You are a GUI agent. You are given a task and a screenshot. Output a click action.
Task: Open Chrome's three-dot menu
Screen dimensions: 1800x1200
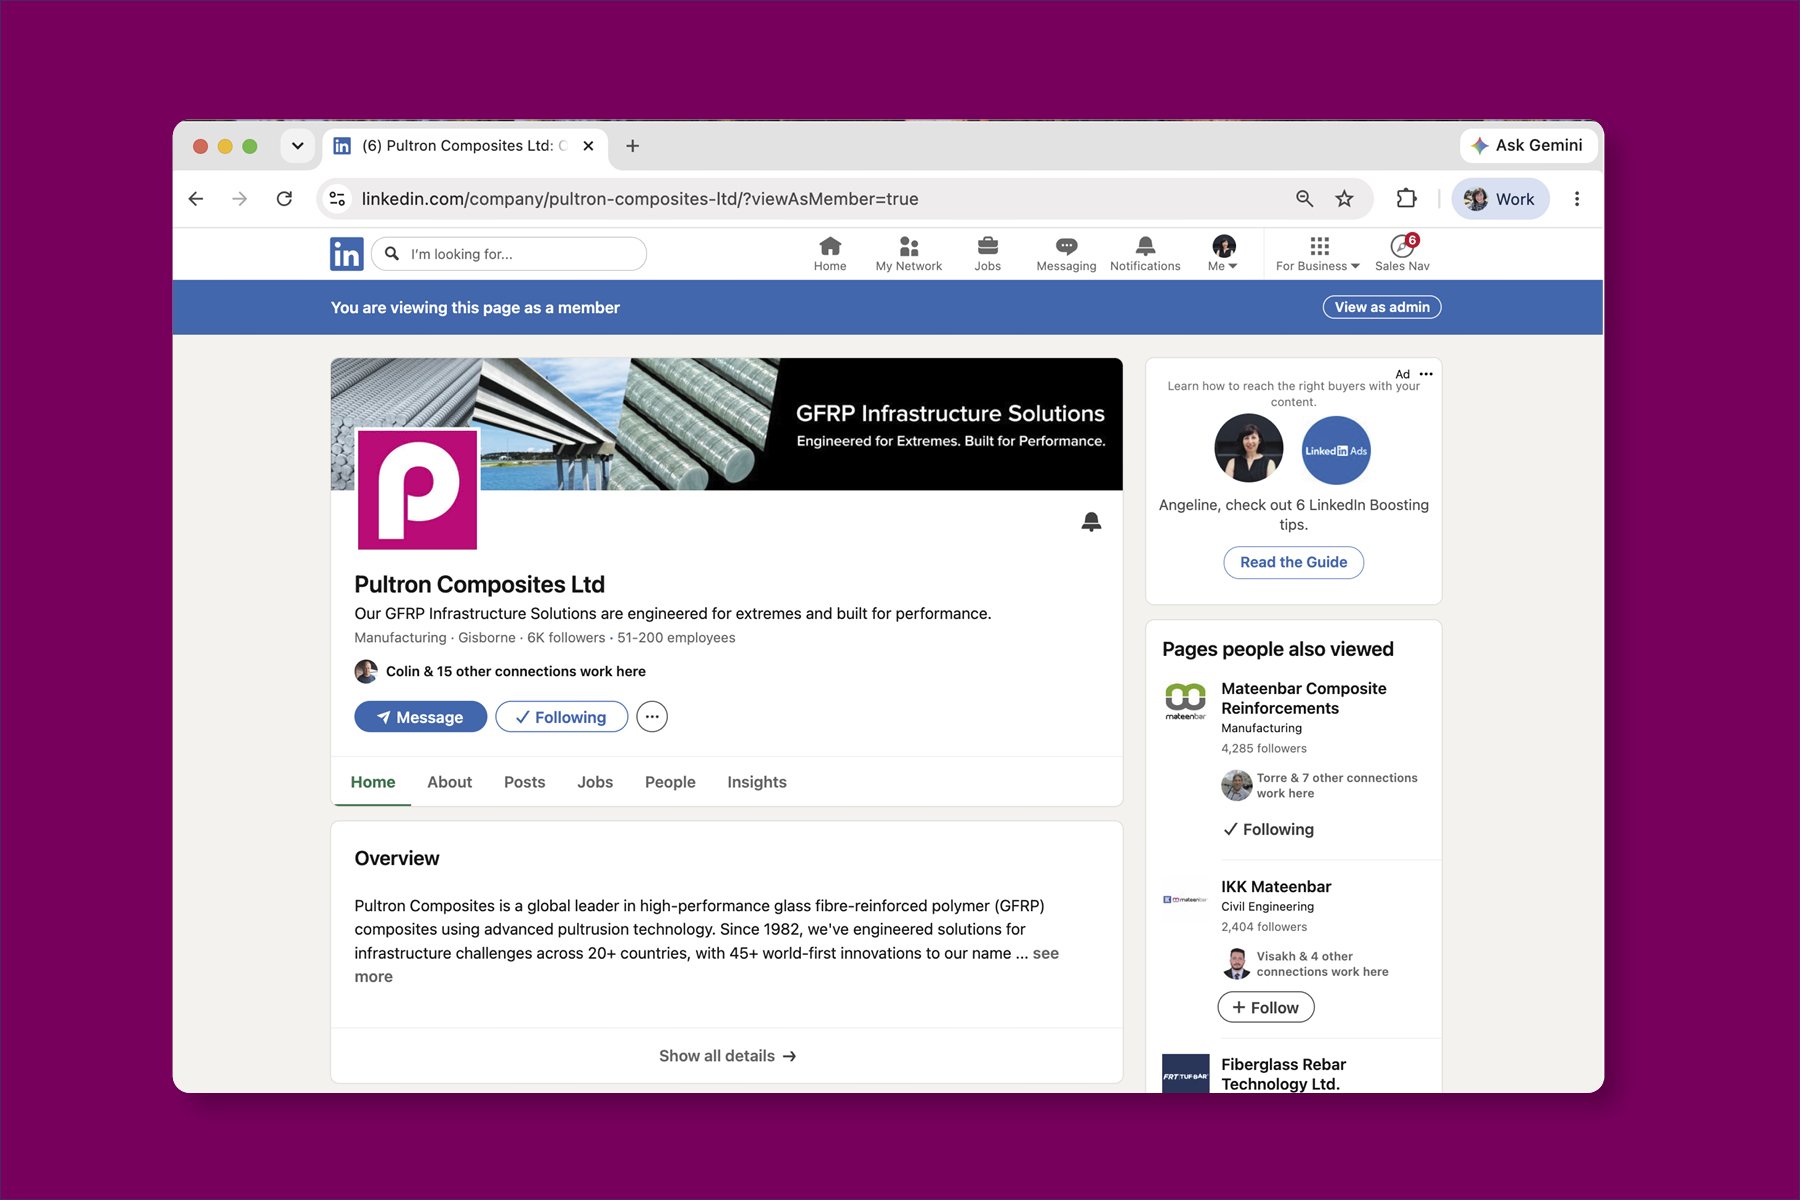tap(1577, 199)
